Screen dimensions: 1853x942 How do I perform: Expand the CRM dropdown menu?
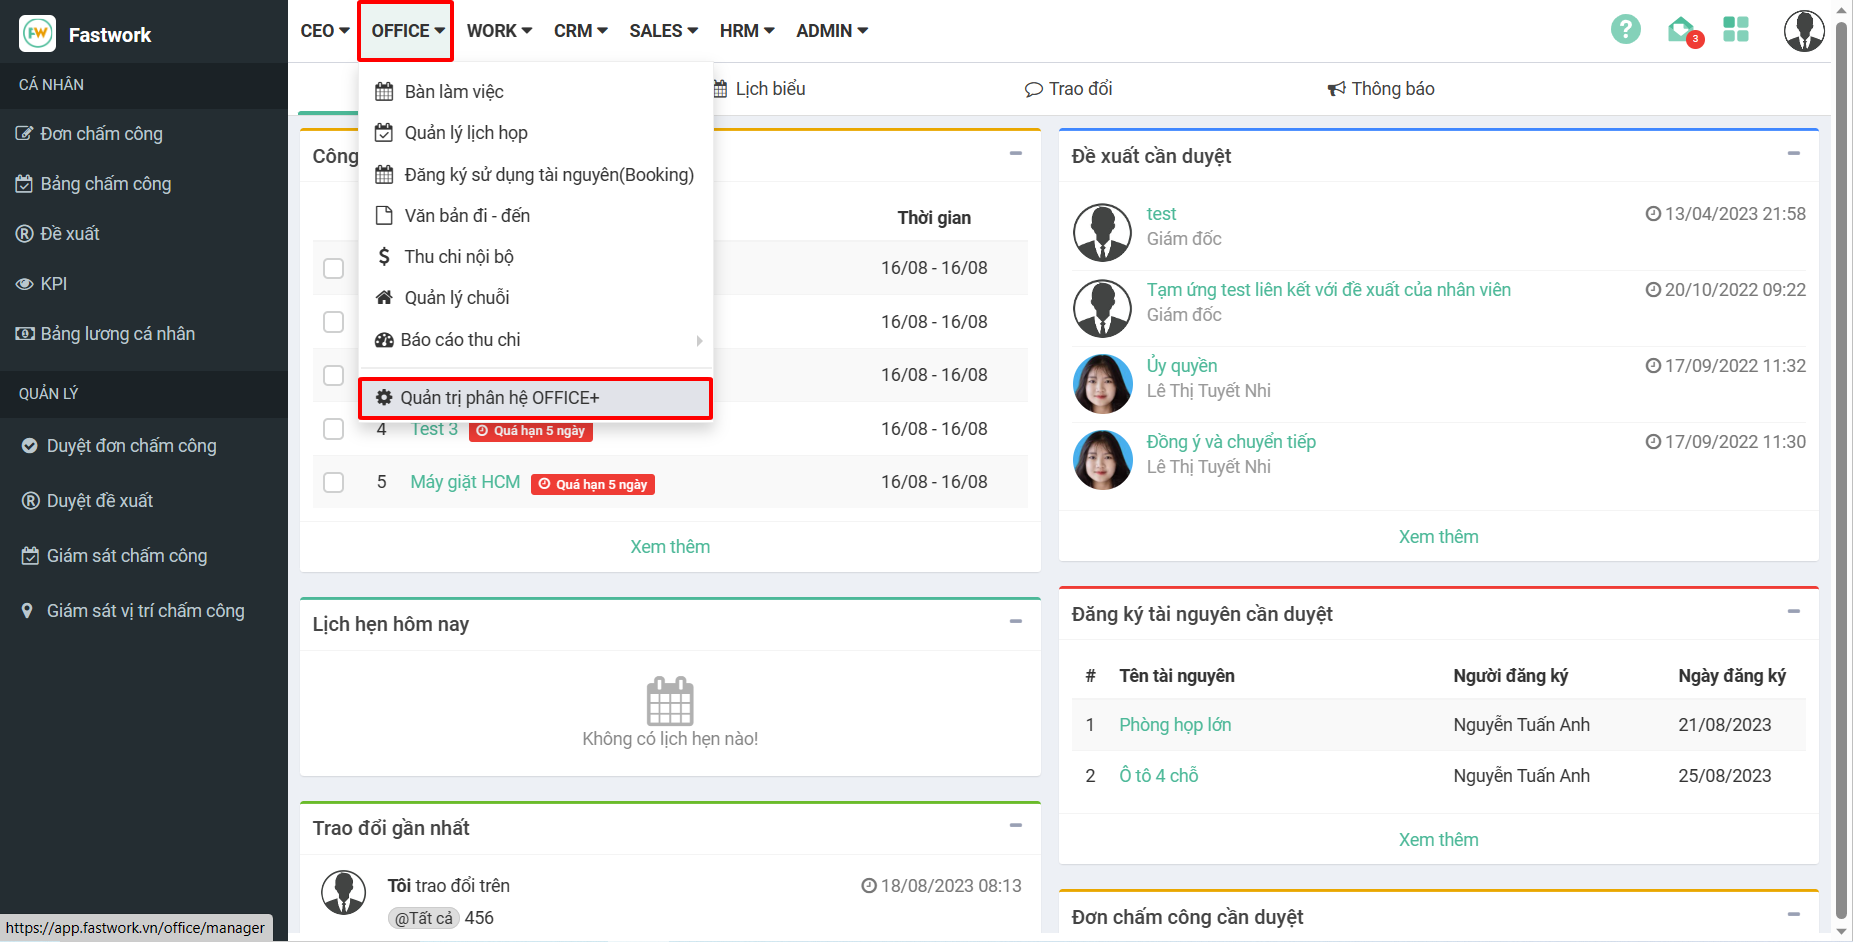click(580, 31)
